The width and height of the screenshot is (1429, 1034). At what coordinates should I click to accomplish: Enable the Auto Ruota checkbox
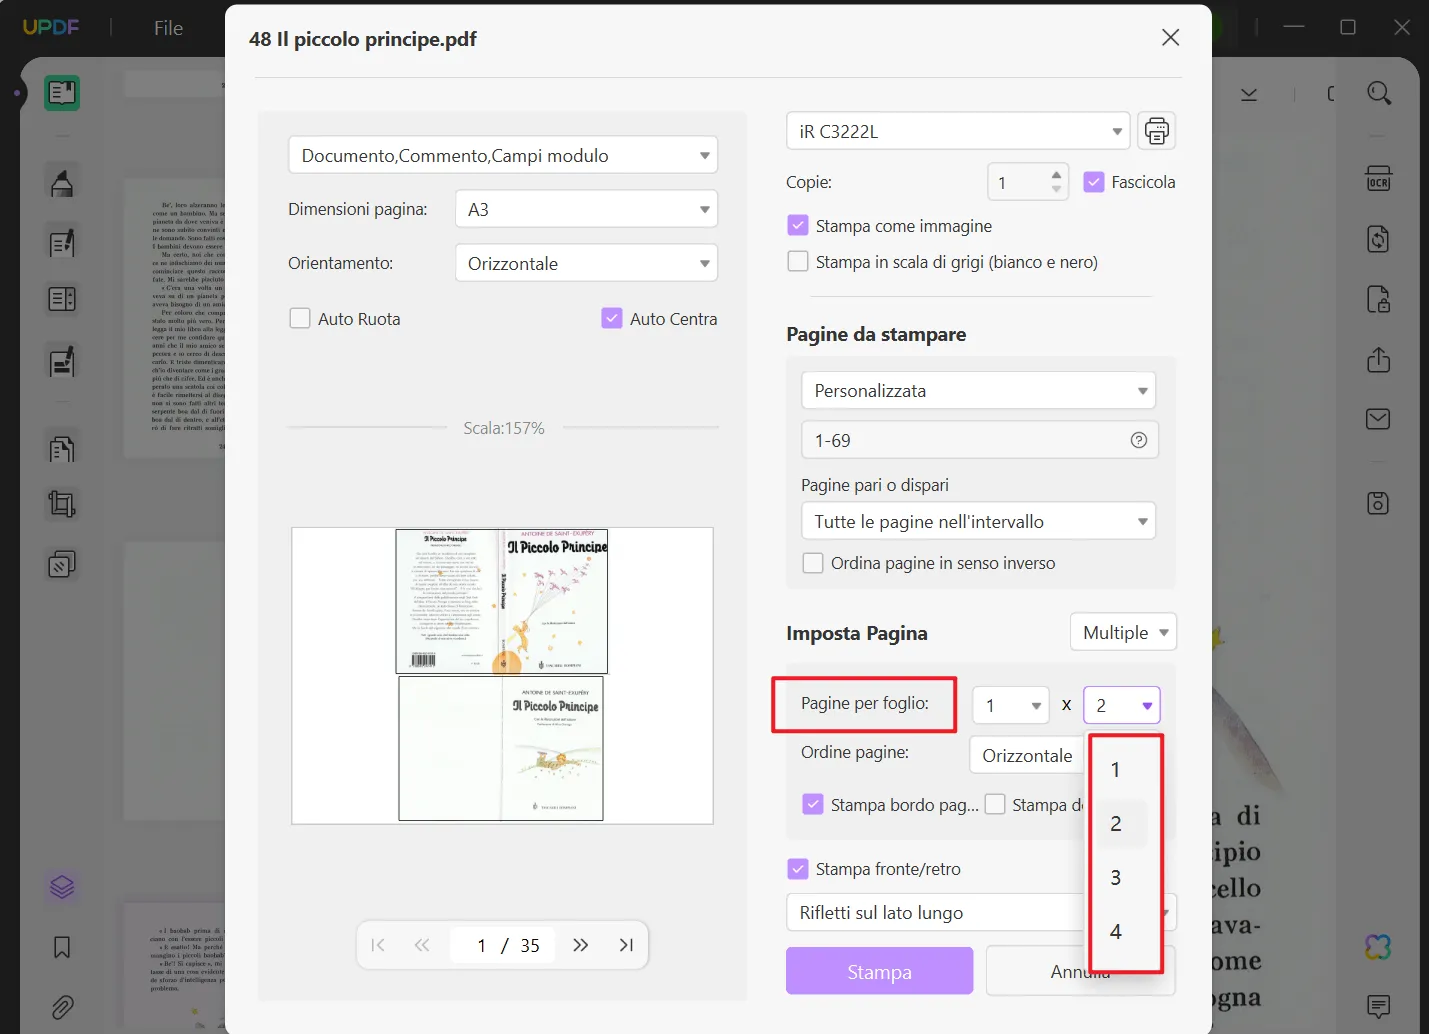coord(300,319)
